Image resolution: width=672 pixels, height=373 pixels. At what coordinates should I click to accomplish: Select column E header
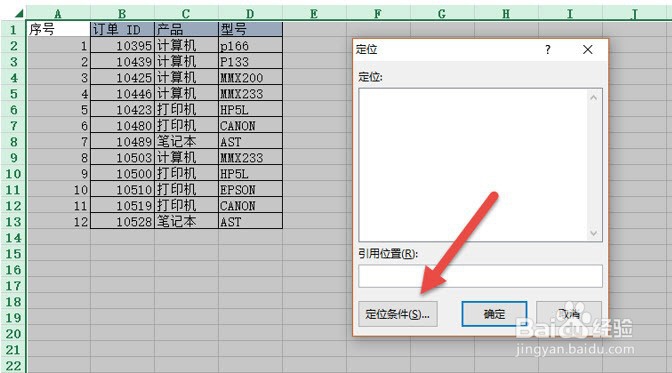(x=314, y=14)
